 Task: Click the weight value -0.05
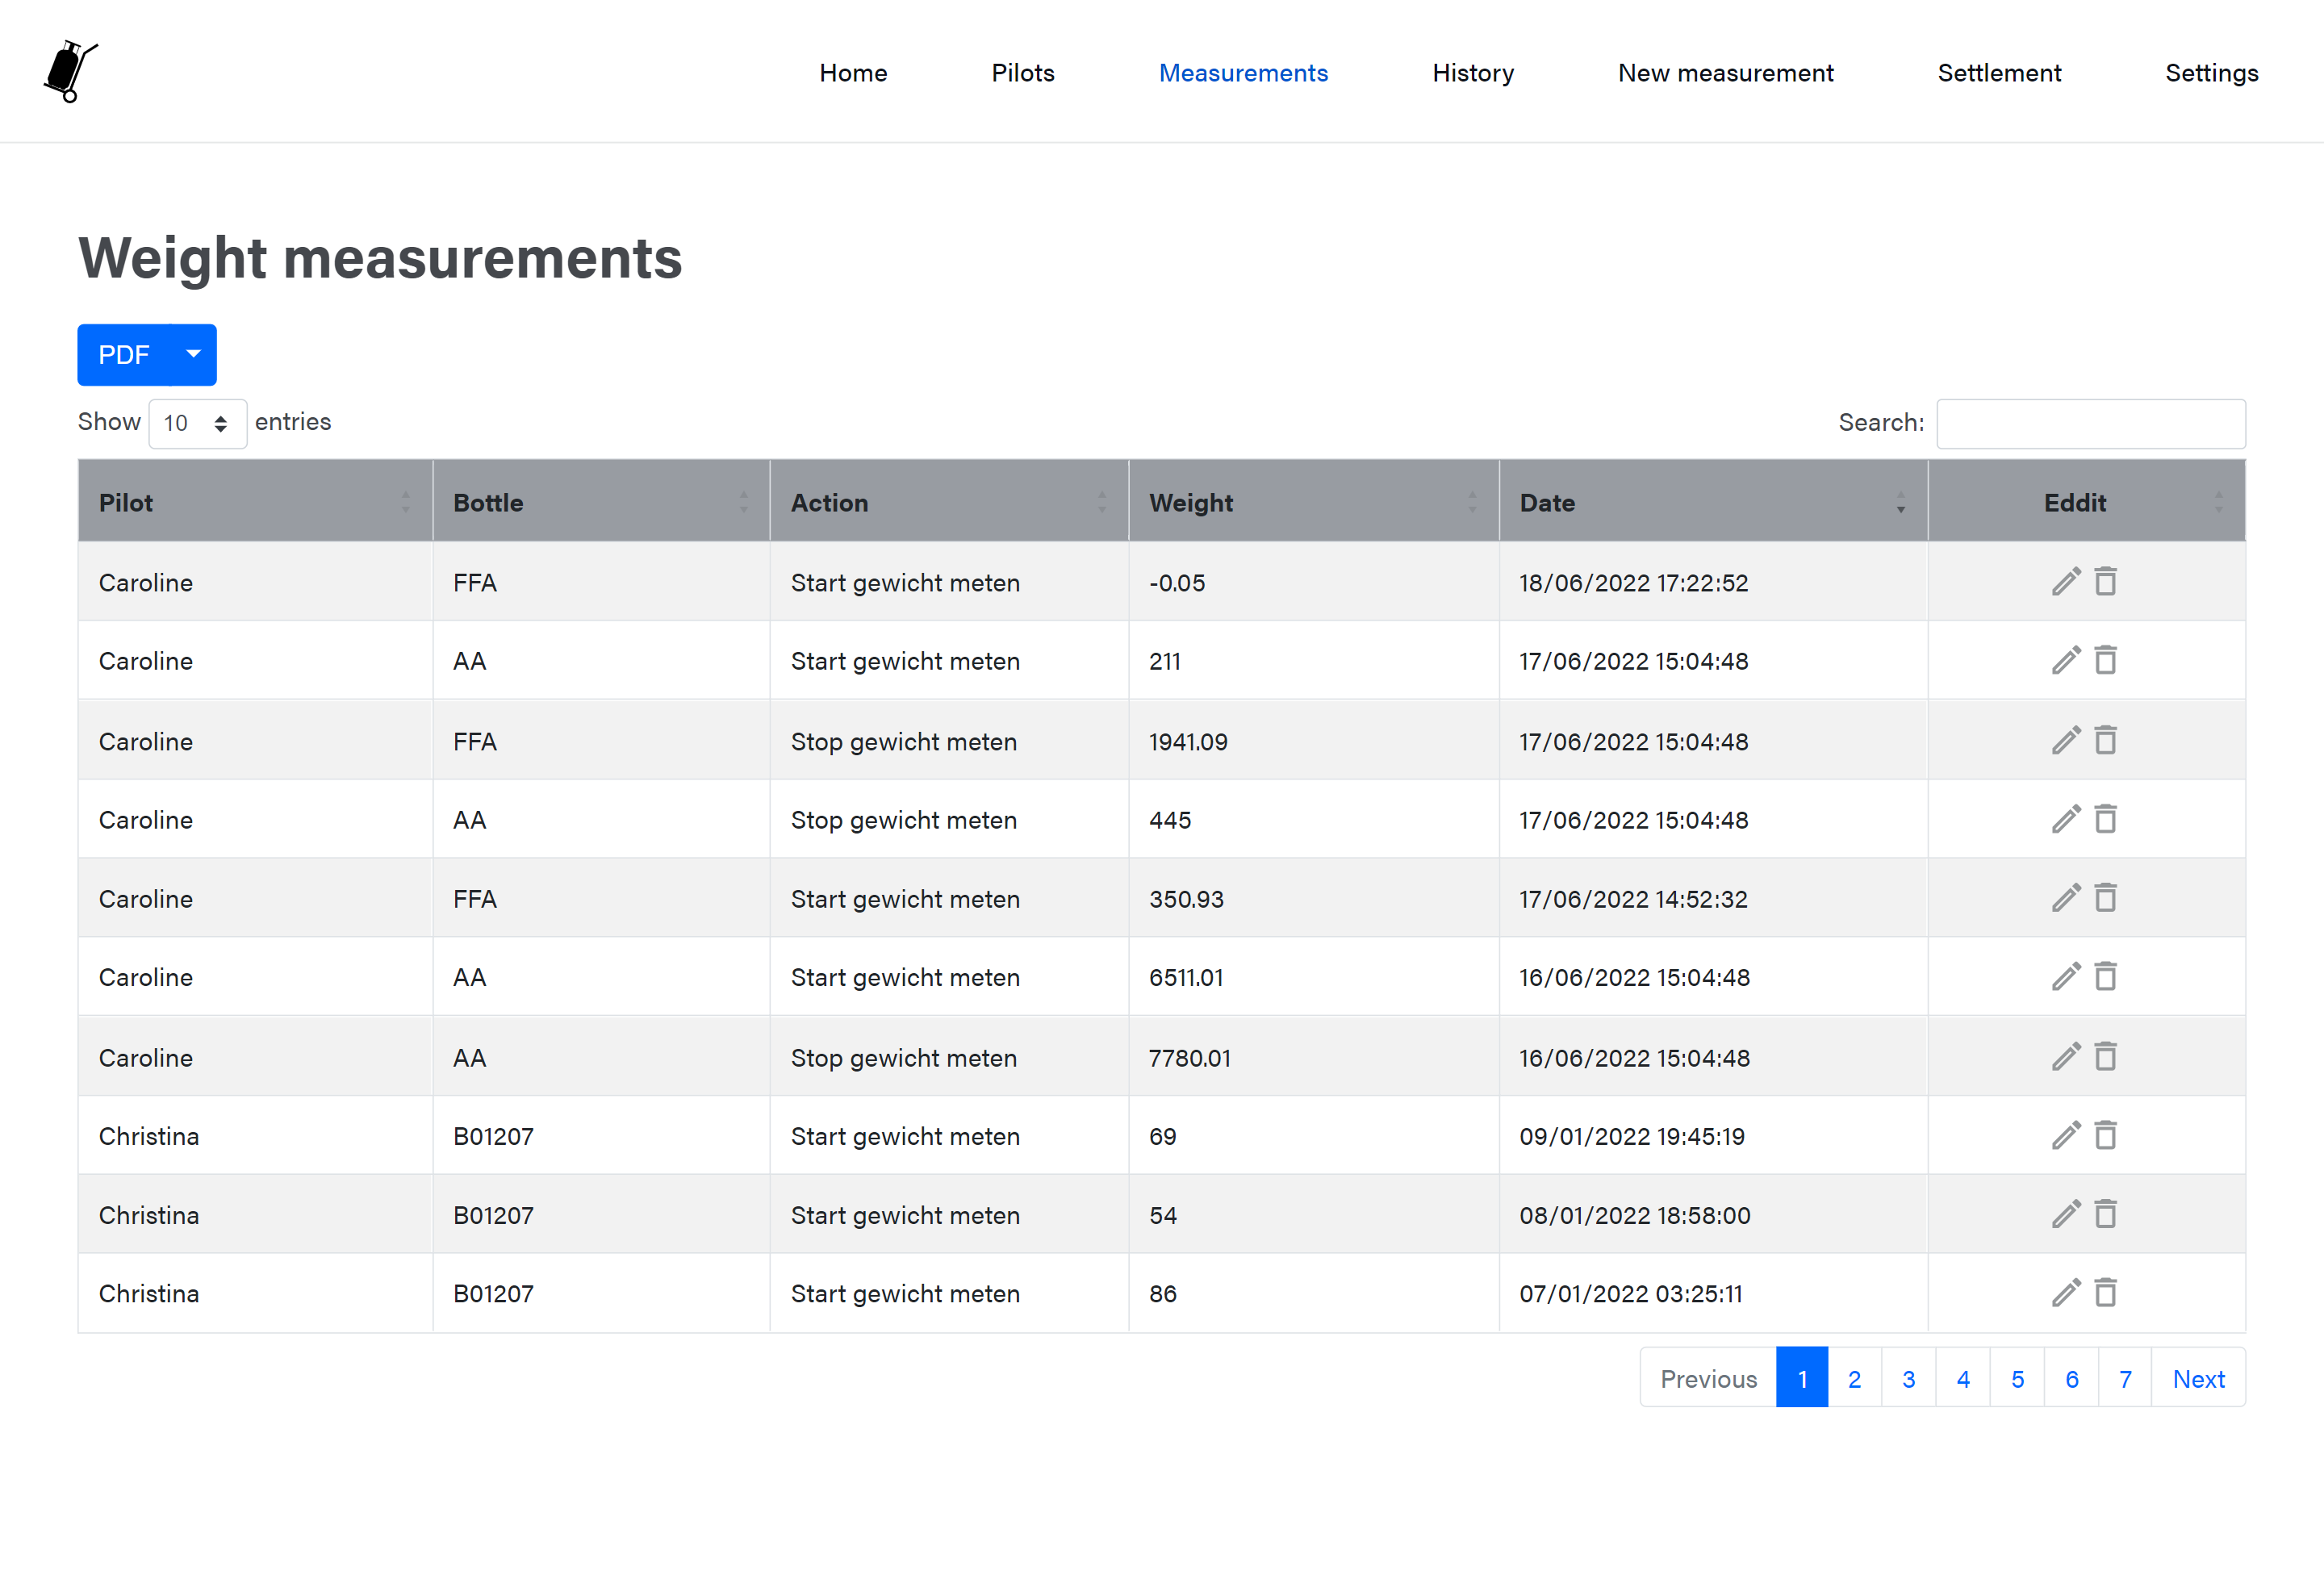click(x=1177, y=583)
